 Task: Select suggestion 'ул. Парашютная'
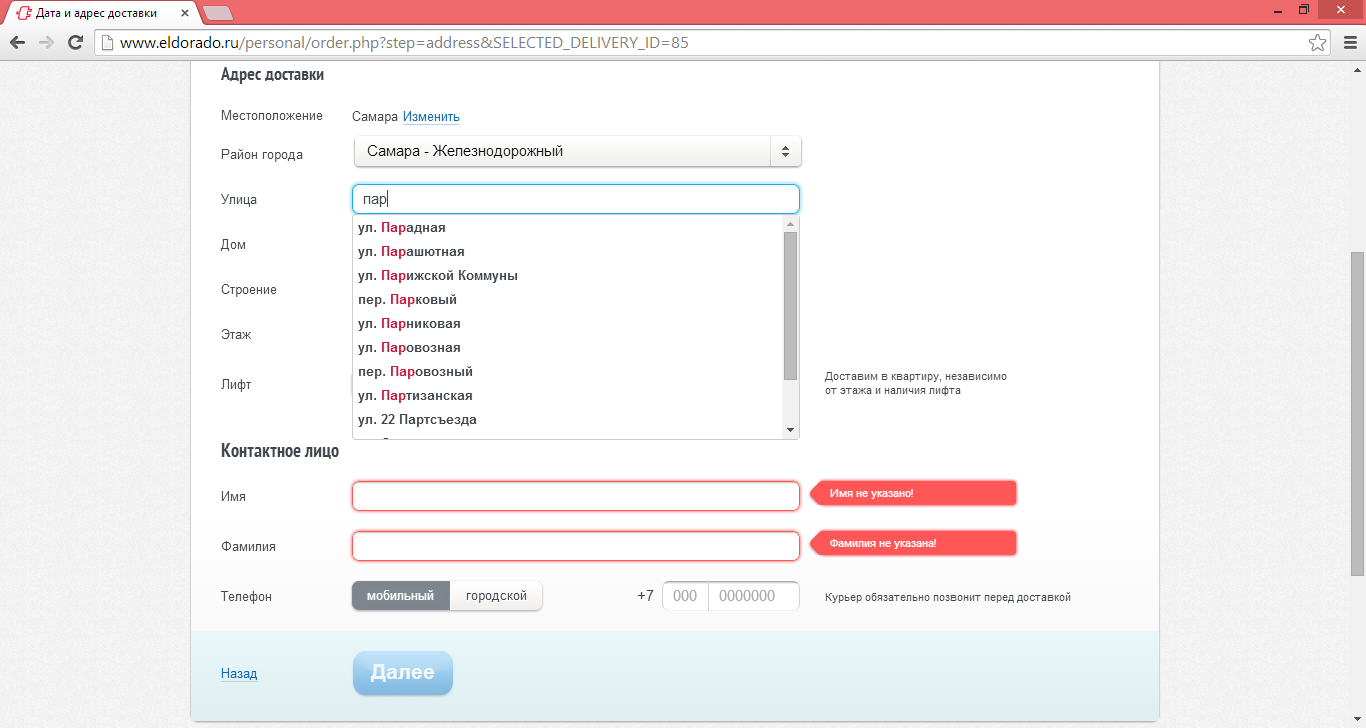coord(567,252)
